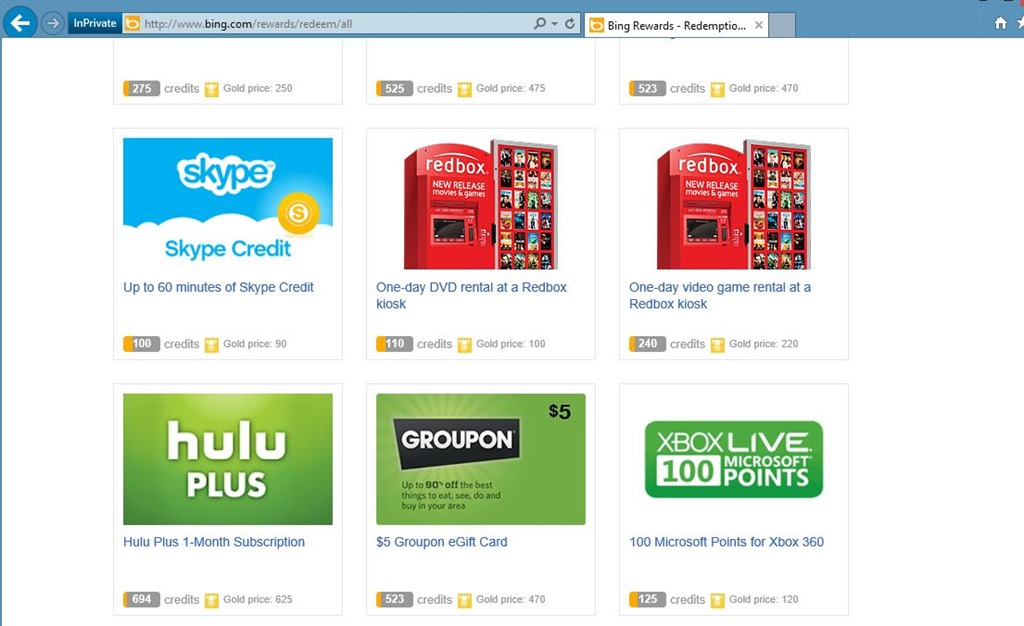Viewport: 1024px width, 626px height.
Task: Click the bing.com URL address field
Action: [x=335, y=23]
